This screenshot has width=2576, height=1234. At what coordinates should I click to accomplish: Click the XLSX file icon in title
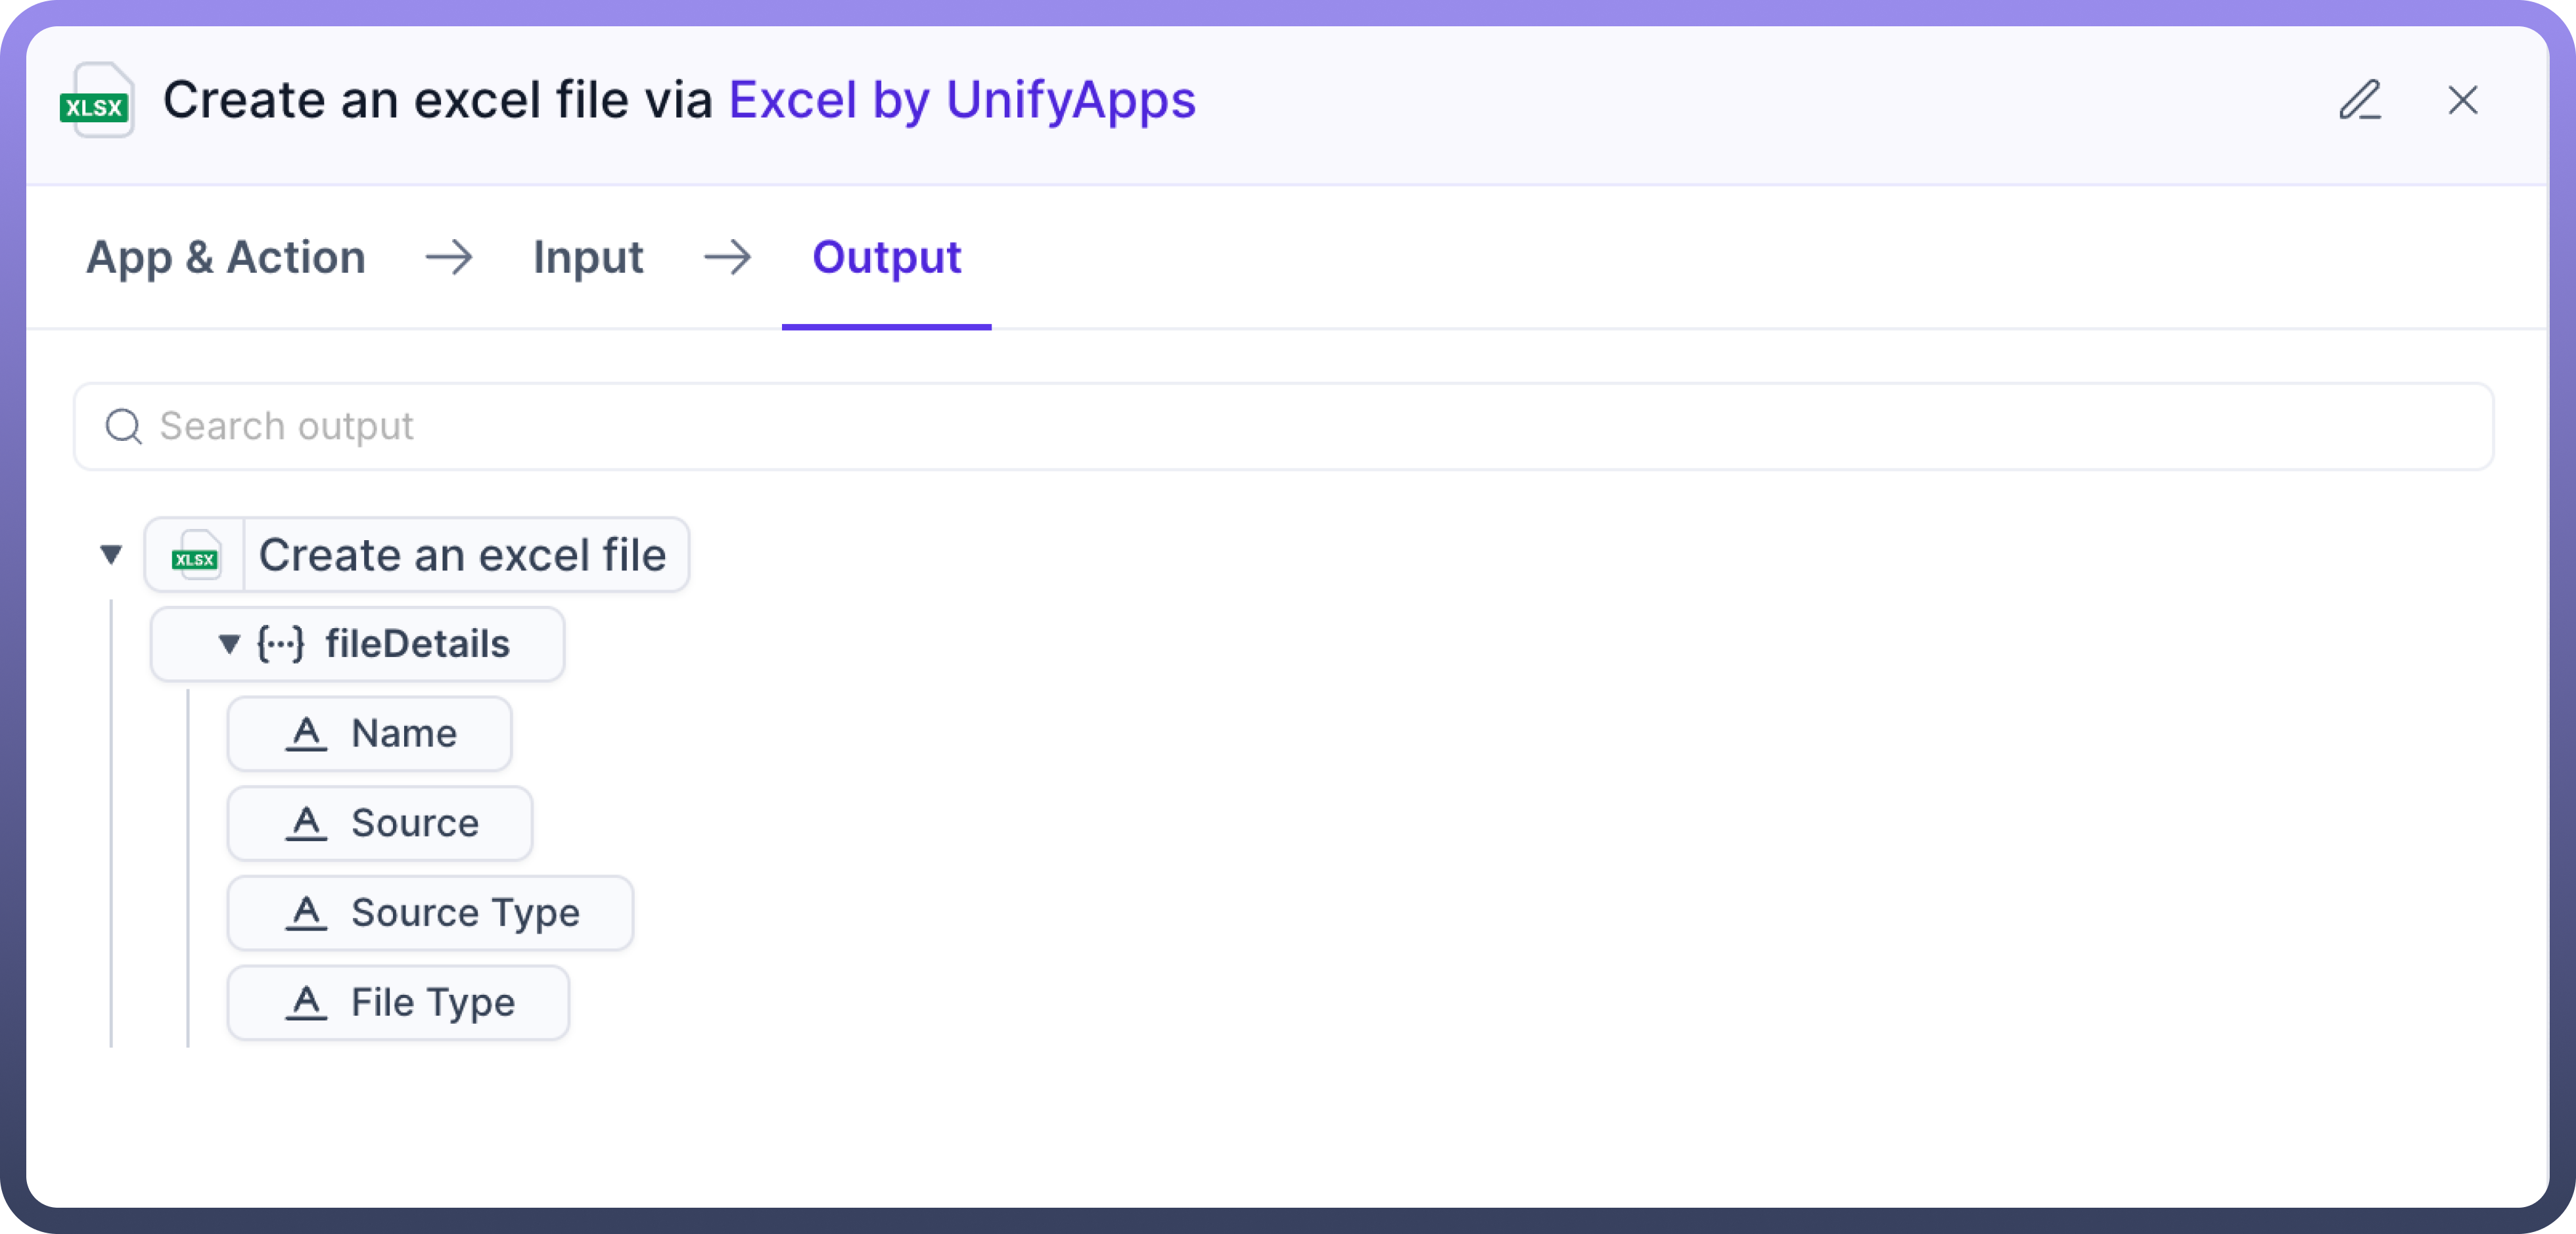click(97, 101)
